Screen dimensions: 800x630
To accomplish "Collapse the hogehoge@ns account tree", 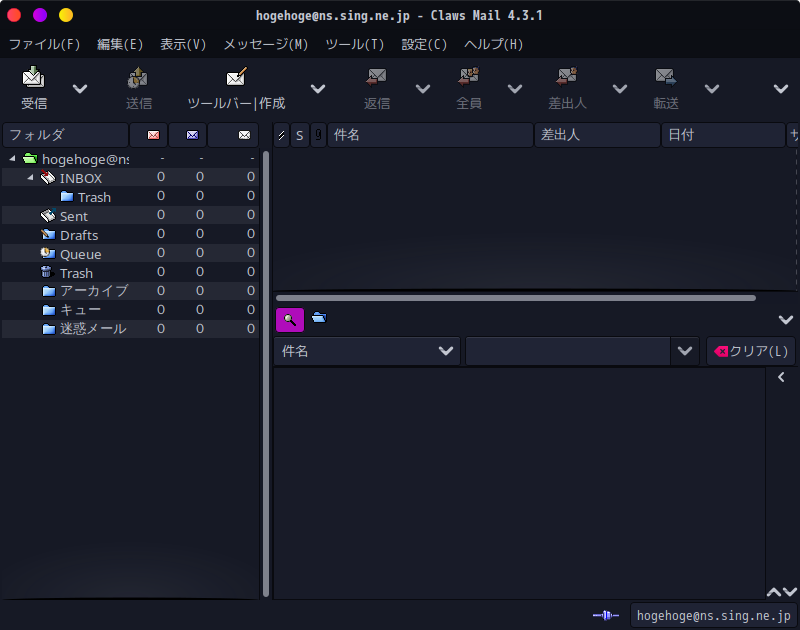I will tap(12, 159).
